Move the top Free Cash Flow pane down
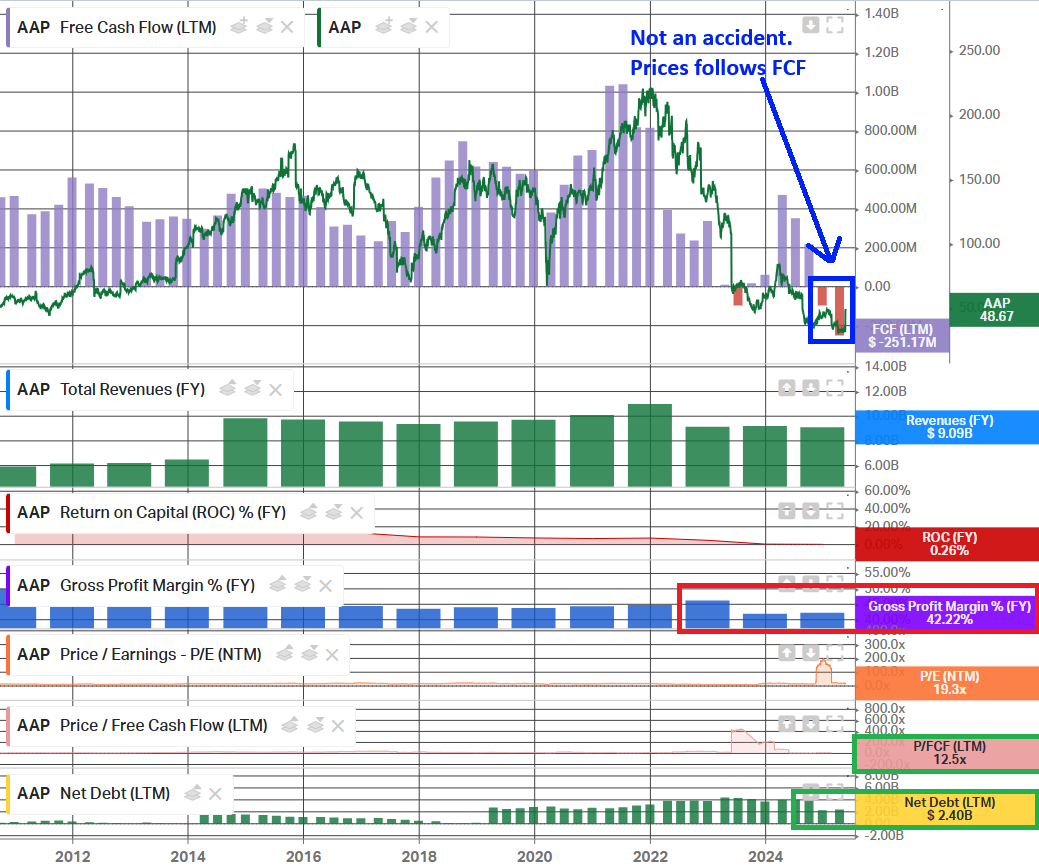 click(x=810, y=25)
